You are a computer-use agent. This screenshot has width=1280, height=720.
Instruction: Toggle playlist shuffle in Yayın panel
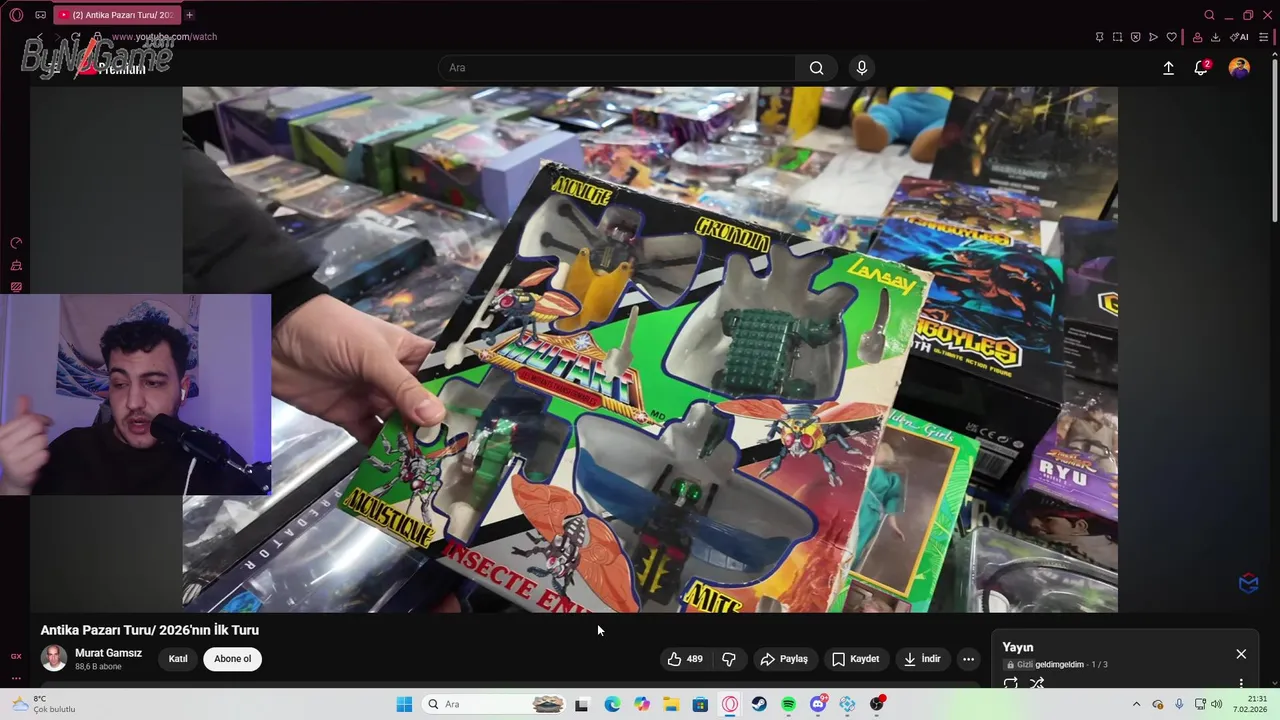click(1037, 684)
